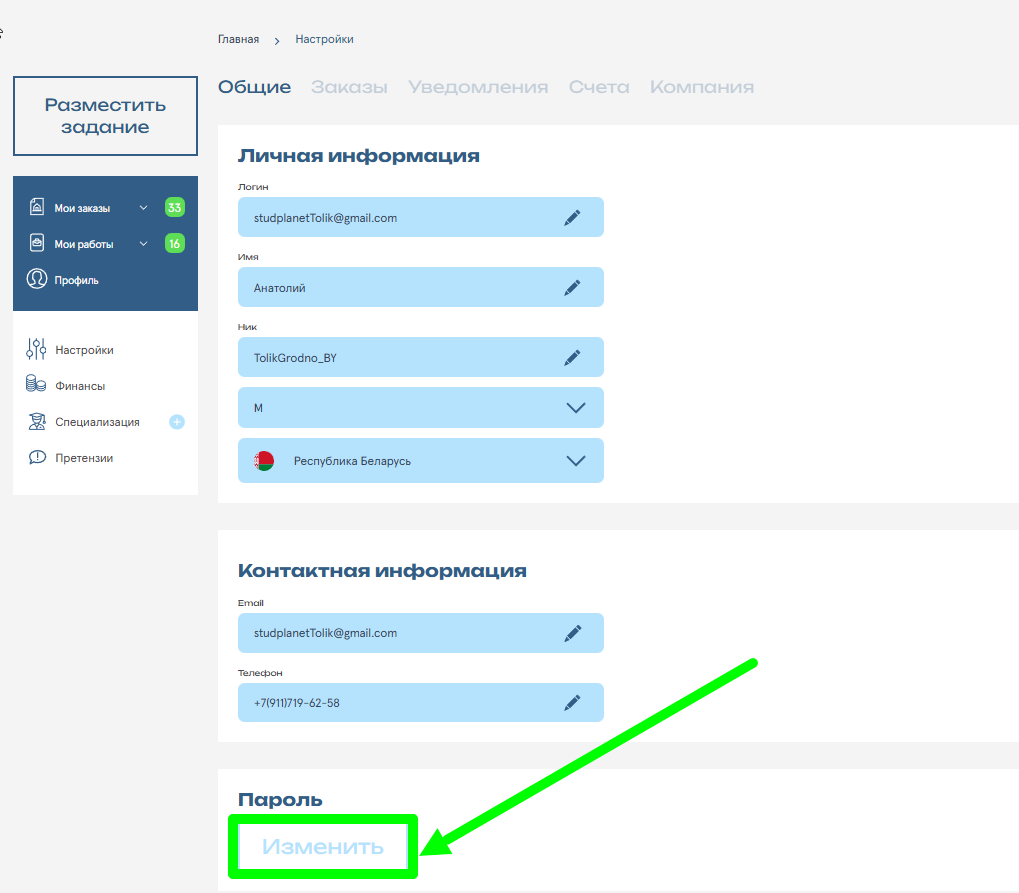The width and height of the screenshot is (1019, 893).
Task: Follow the Главная breadcrumb link
Action: click(x=238, y=39)
